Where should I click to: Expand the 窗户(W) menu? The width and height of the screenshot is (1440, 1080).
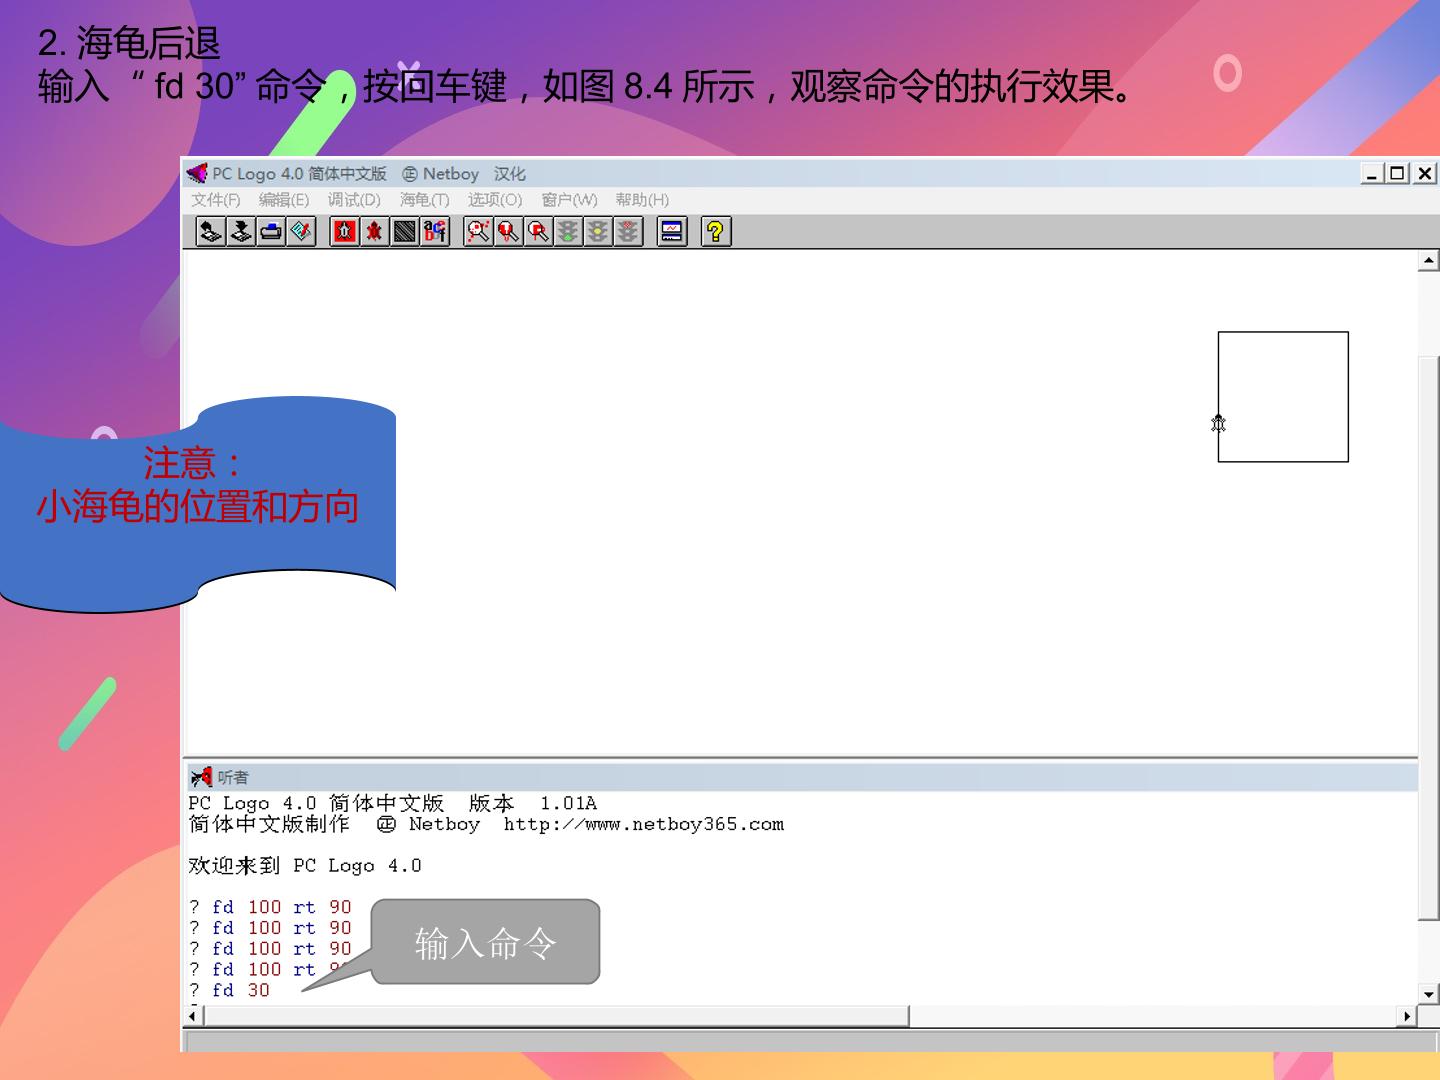(x=569, y=200)
